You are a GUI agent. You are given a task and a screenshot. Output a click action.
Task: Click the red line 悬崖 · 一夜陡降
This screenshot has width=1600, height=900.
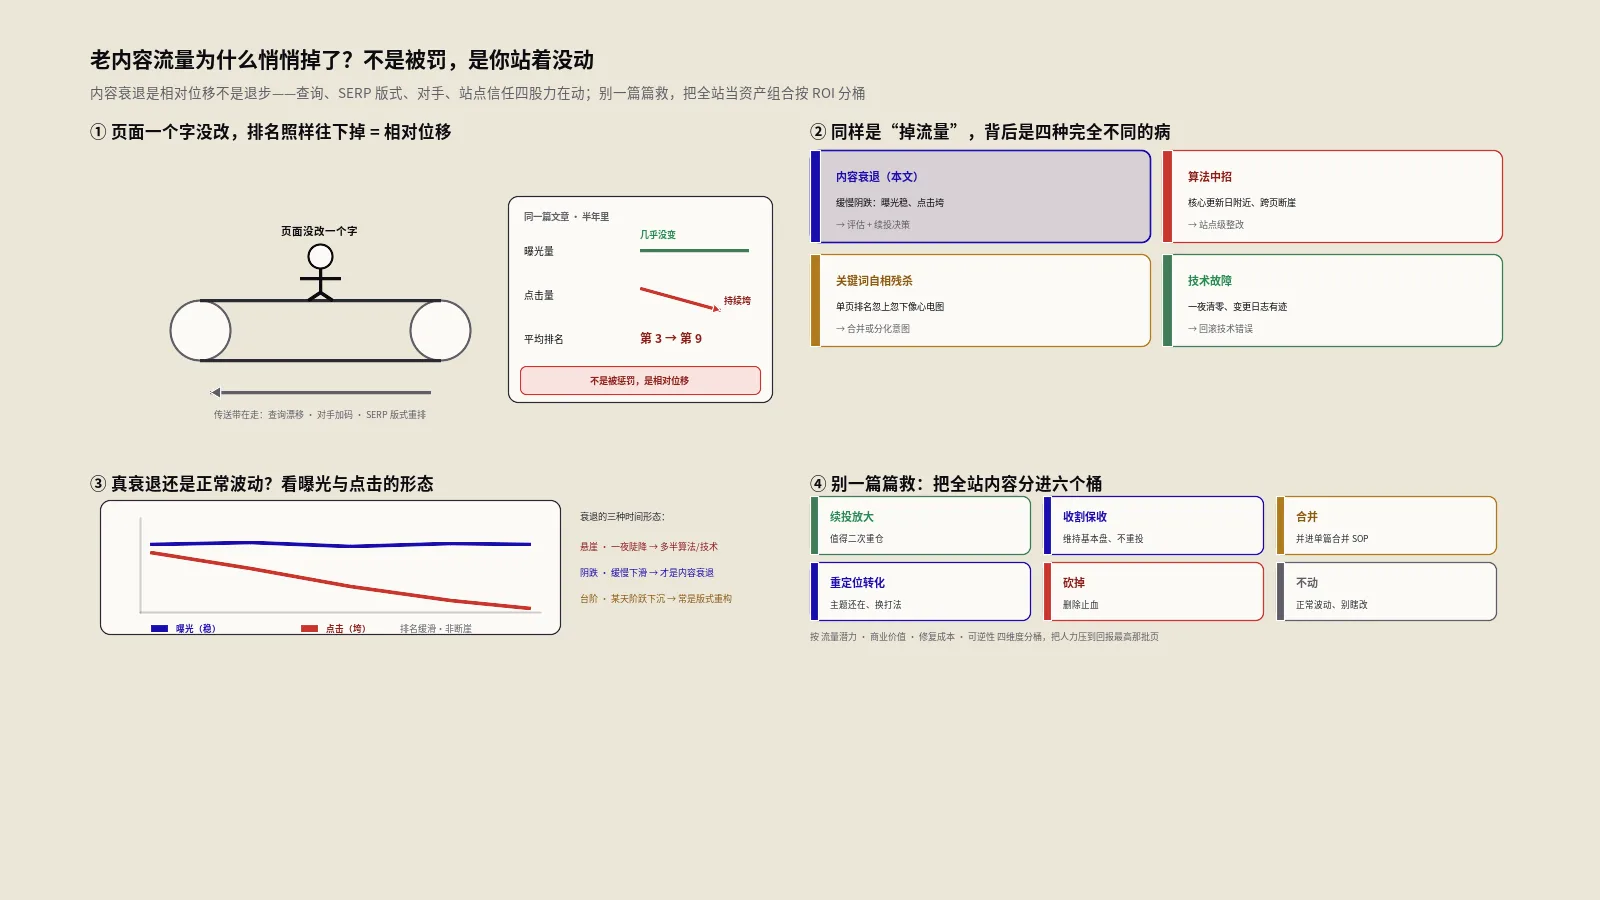649,547
